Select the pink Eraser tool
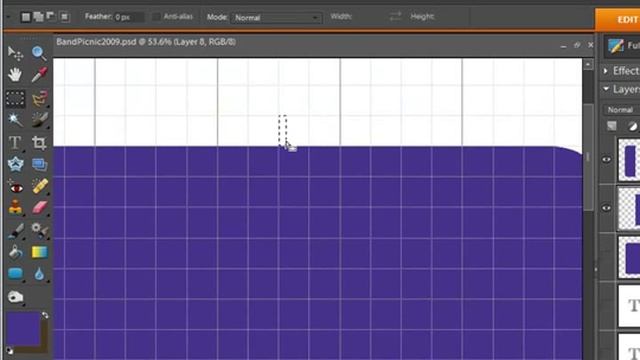The width and height of the screenshot is (640, 360). pos(39,207)
